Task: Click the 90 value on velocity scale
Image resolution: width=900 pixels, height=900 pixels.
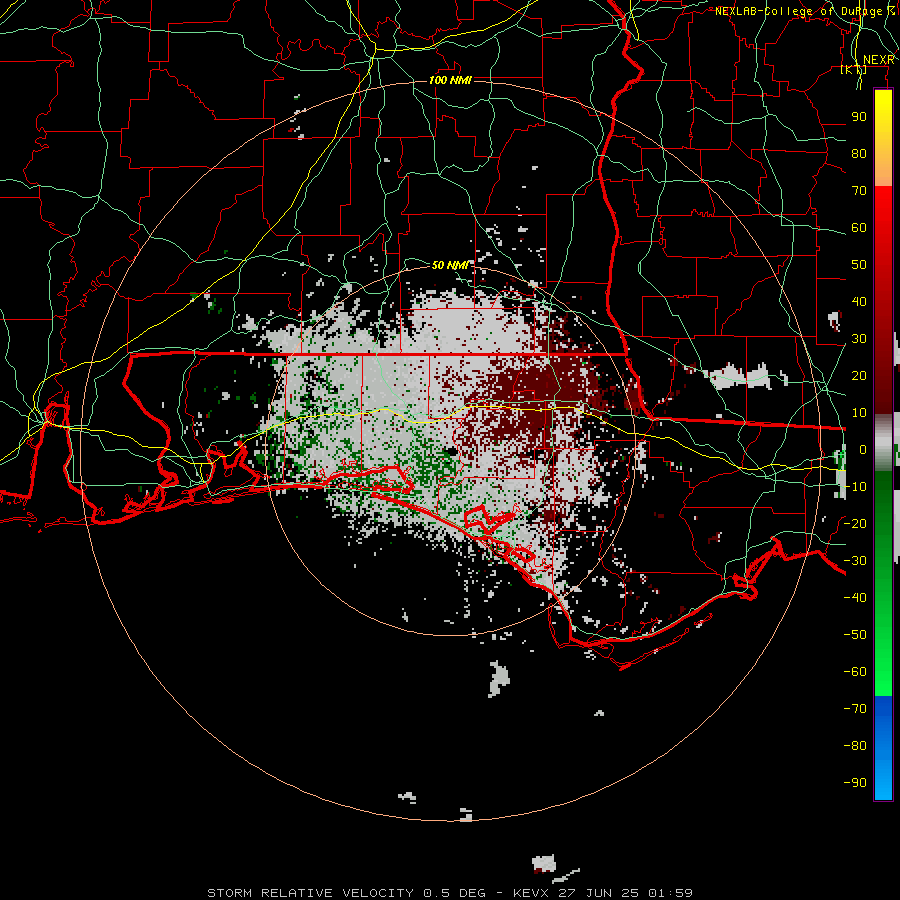Action: click(x=859, y=117)
